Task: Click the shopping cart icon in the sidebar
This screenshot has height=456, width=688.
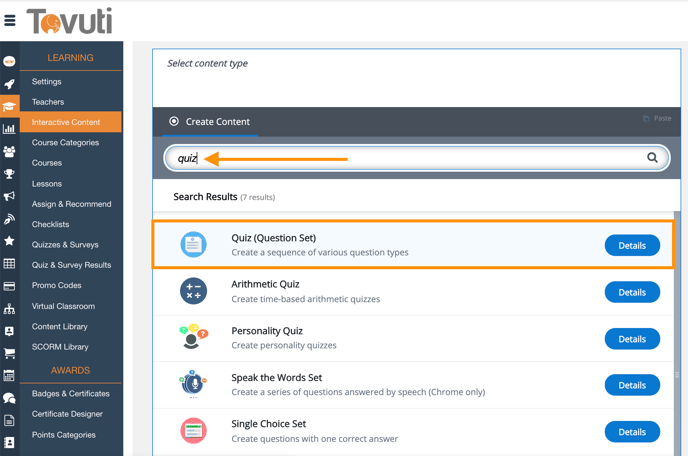Action: tap(9, 353)
